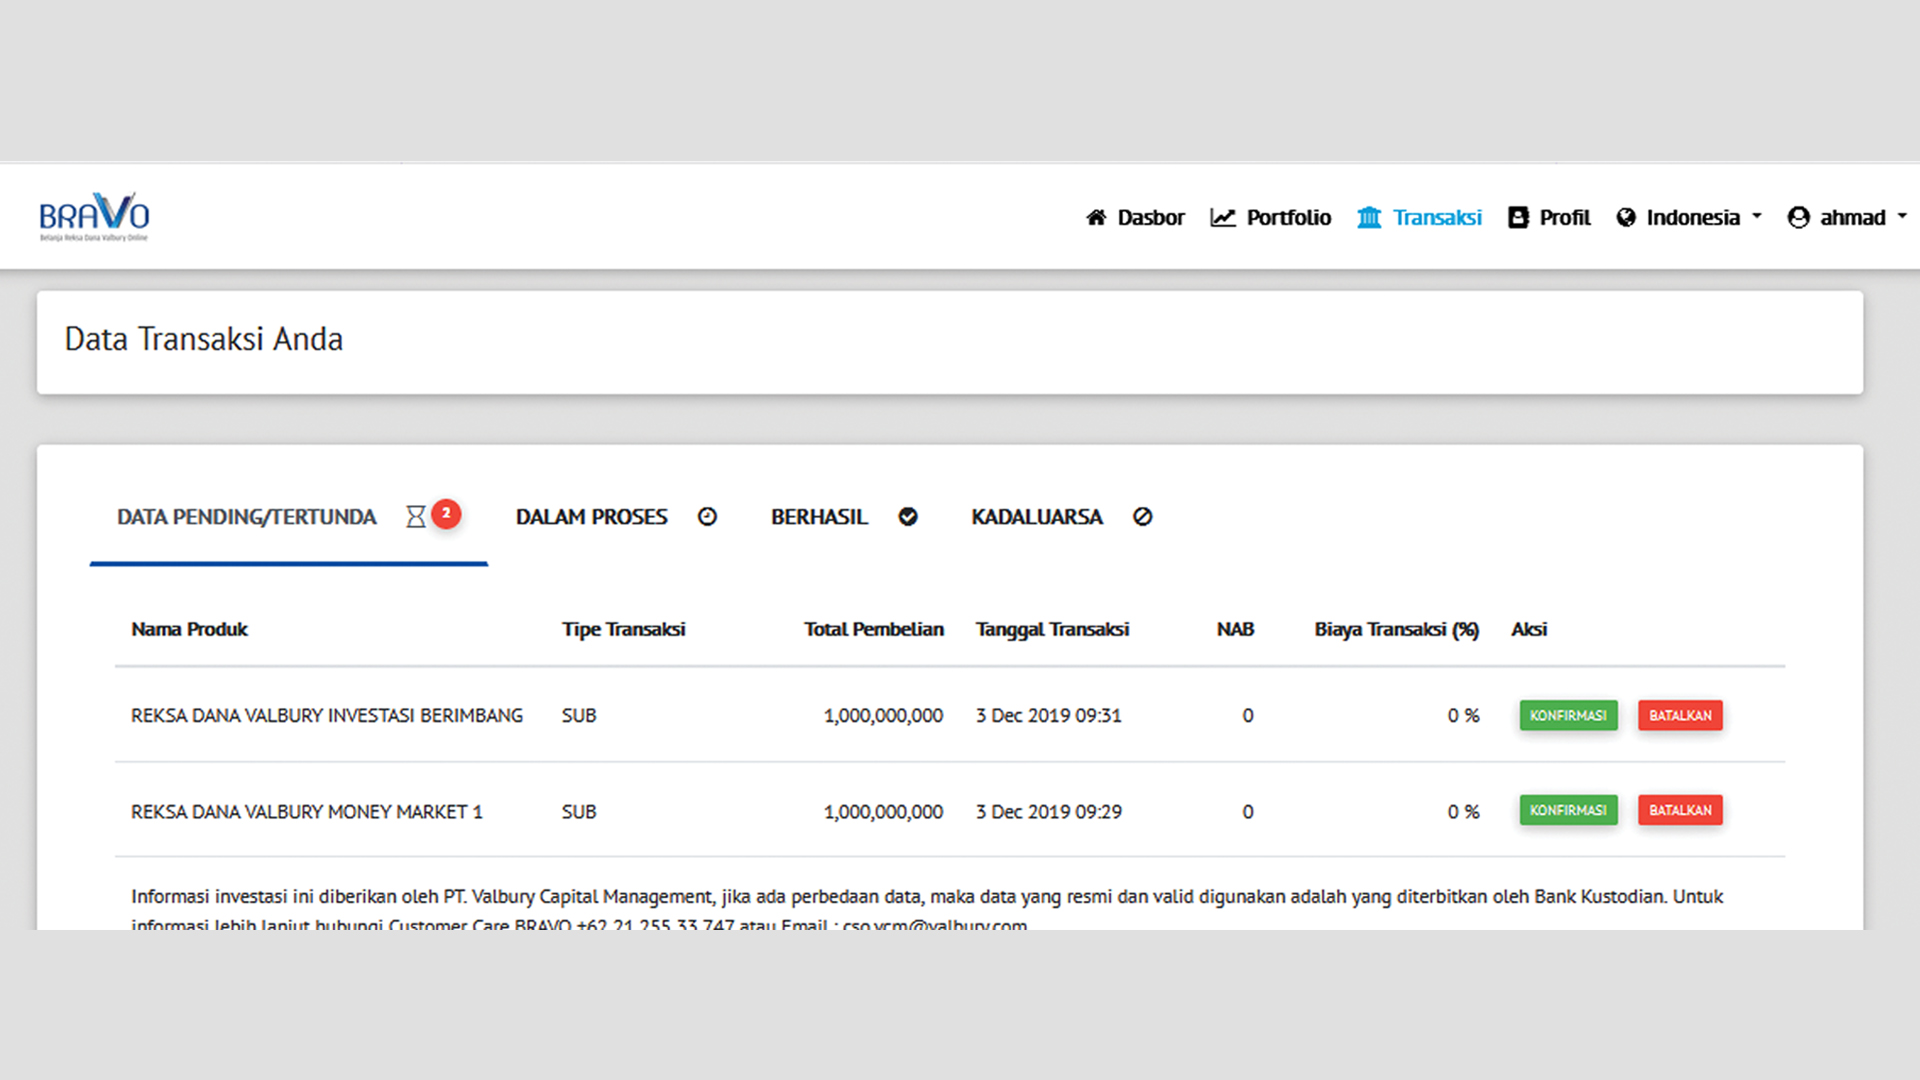
Task: Click the Dasbor home icon
Action: click(x=1096, y=217)
